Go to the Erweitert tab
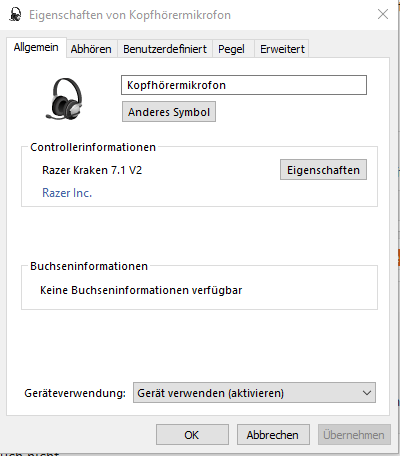The height and width of the screenshot is (456, 400). [282, 49]
